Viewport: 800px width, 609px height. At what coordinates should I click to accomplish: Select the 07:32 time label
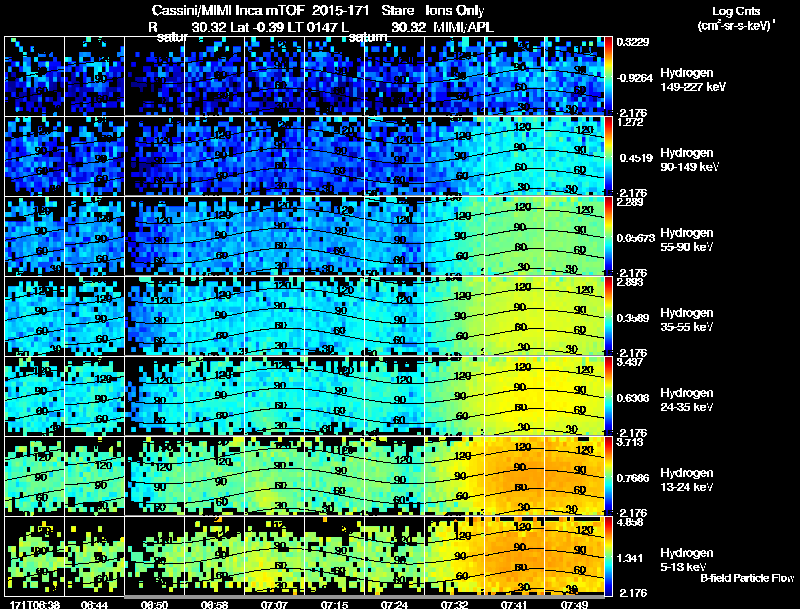pos(454,604)
